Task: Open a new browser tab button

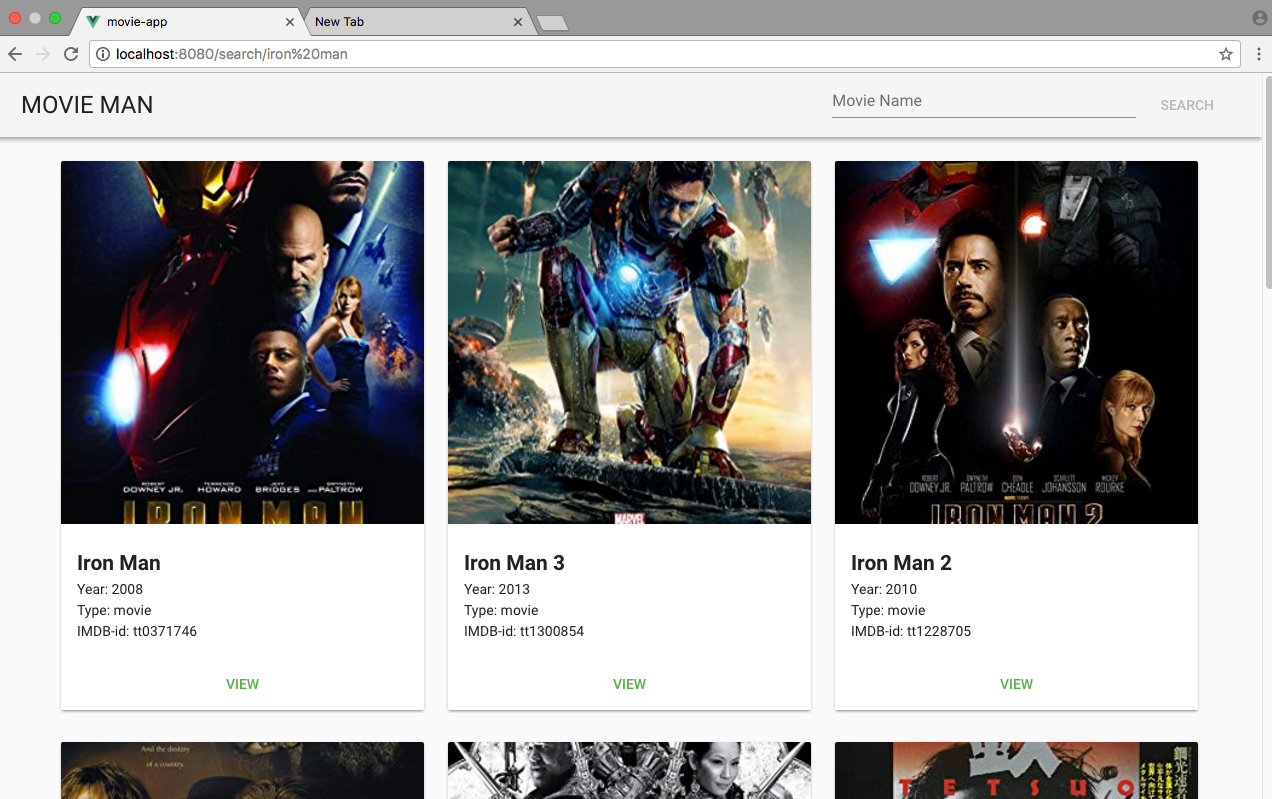Action: point(552,23)
